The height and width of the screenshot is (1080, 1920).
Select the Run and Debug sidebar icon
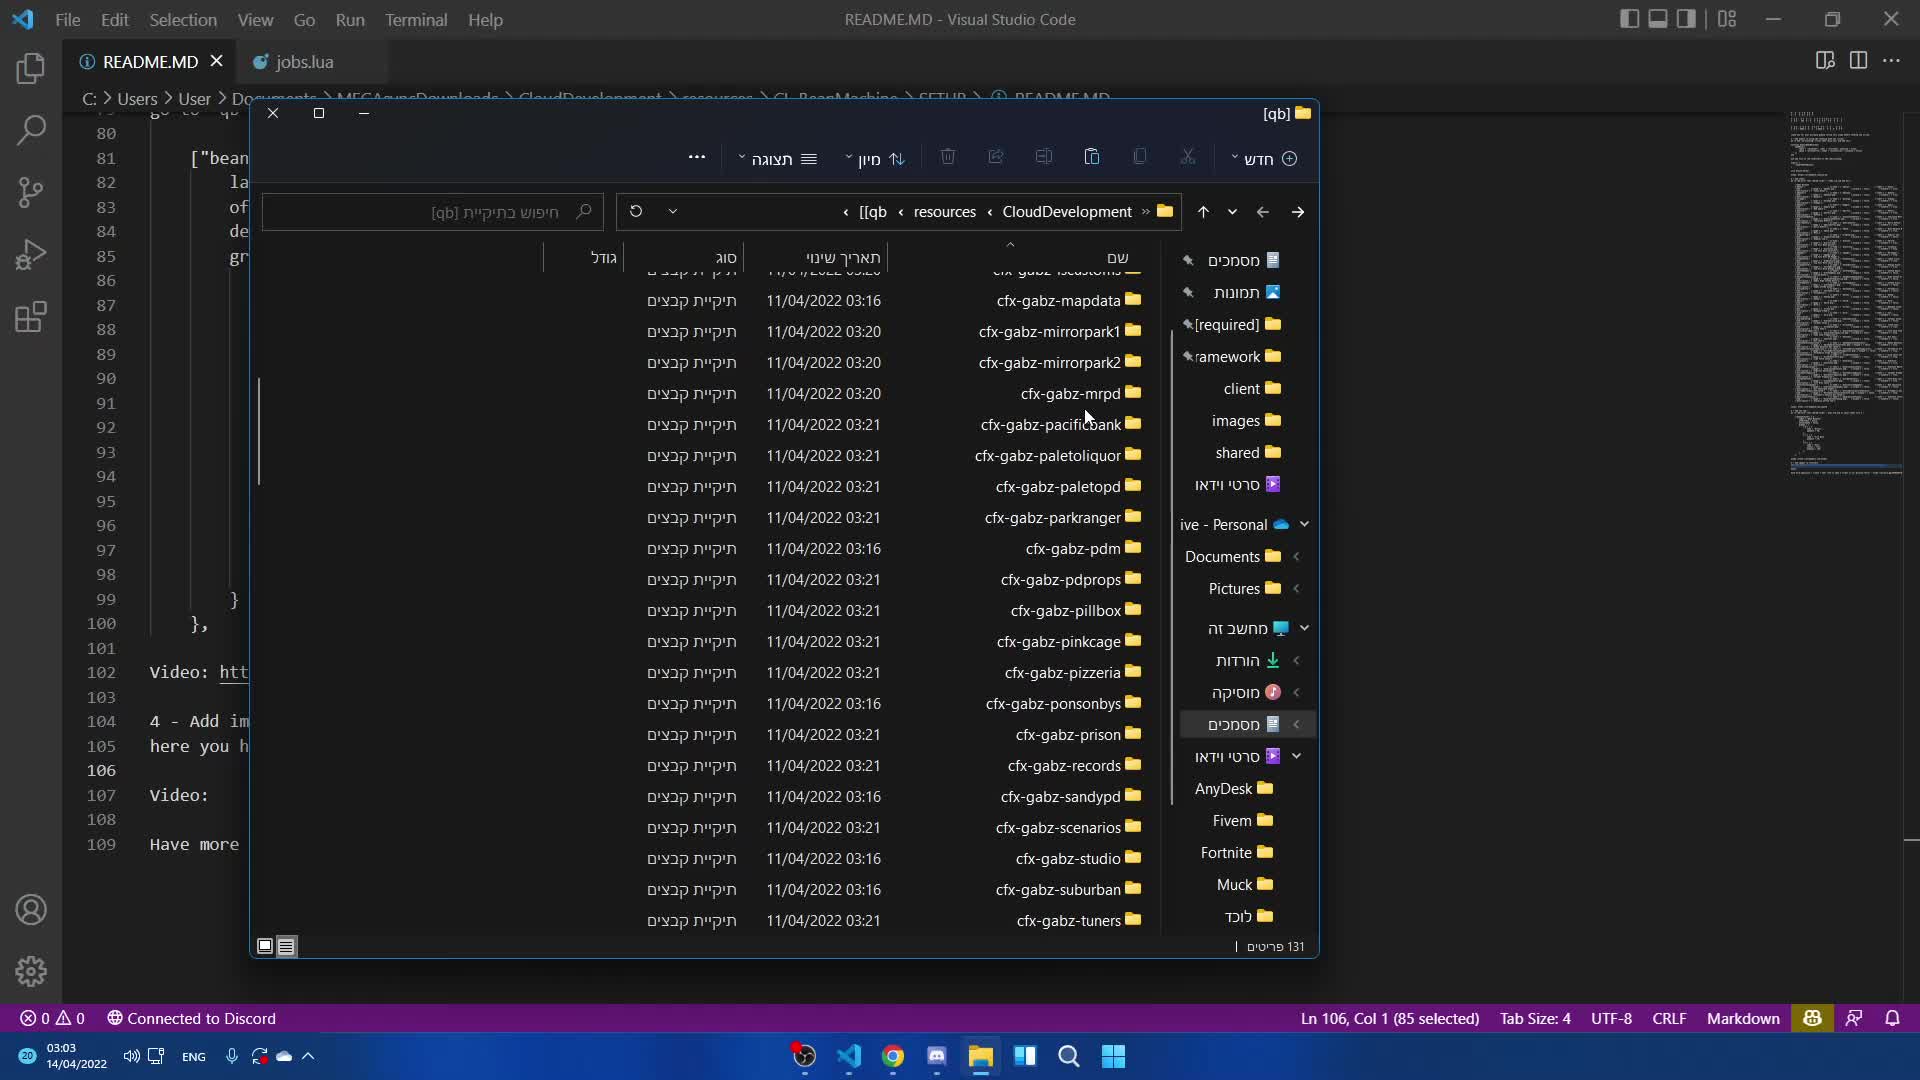click(32, 254)
